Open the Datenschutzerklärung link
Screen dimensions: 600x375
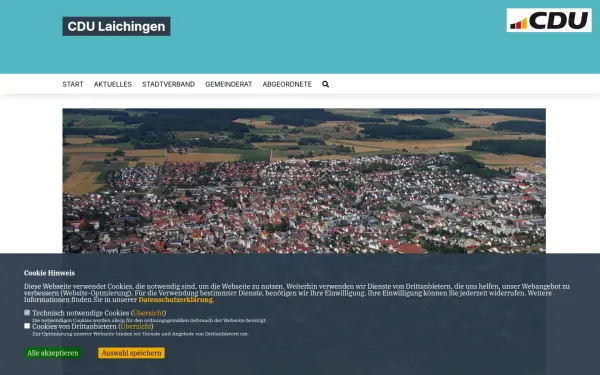176,300
